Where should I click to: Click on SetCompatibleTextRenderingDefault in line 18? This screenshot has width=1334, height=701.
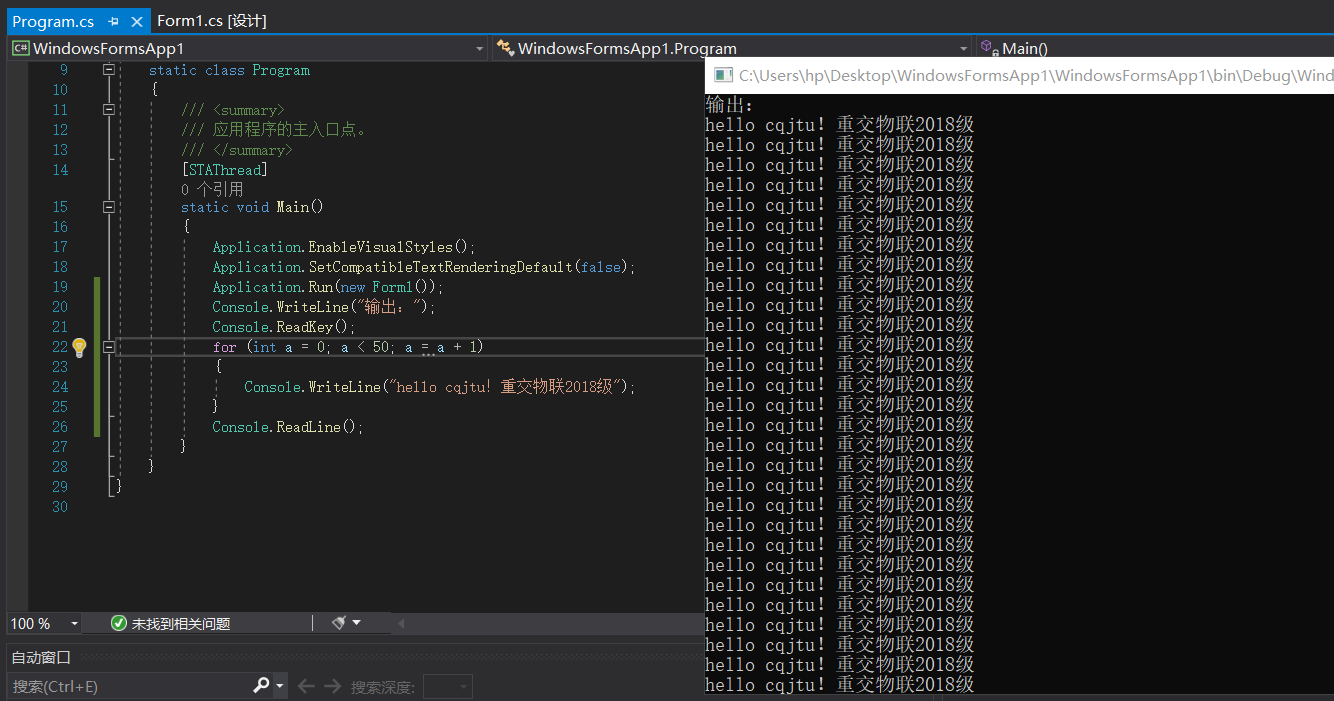[440, 267]
